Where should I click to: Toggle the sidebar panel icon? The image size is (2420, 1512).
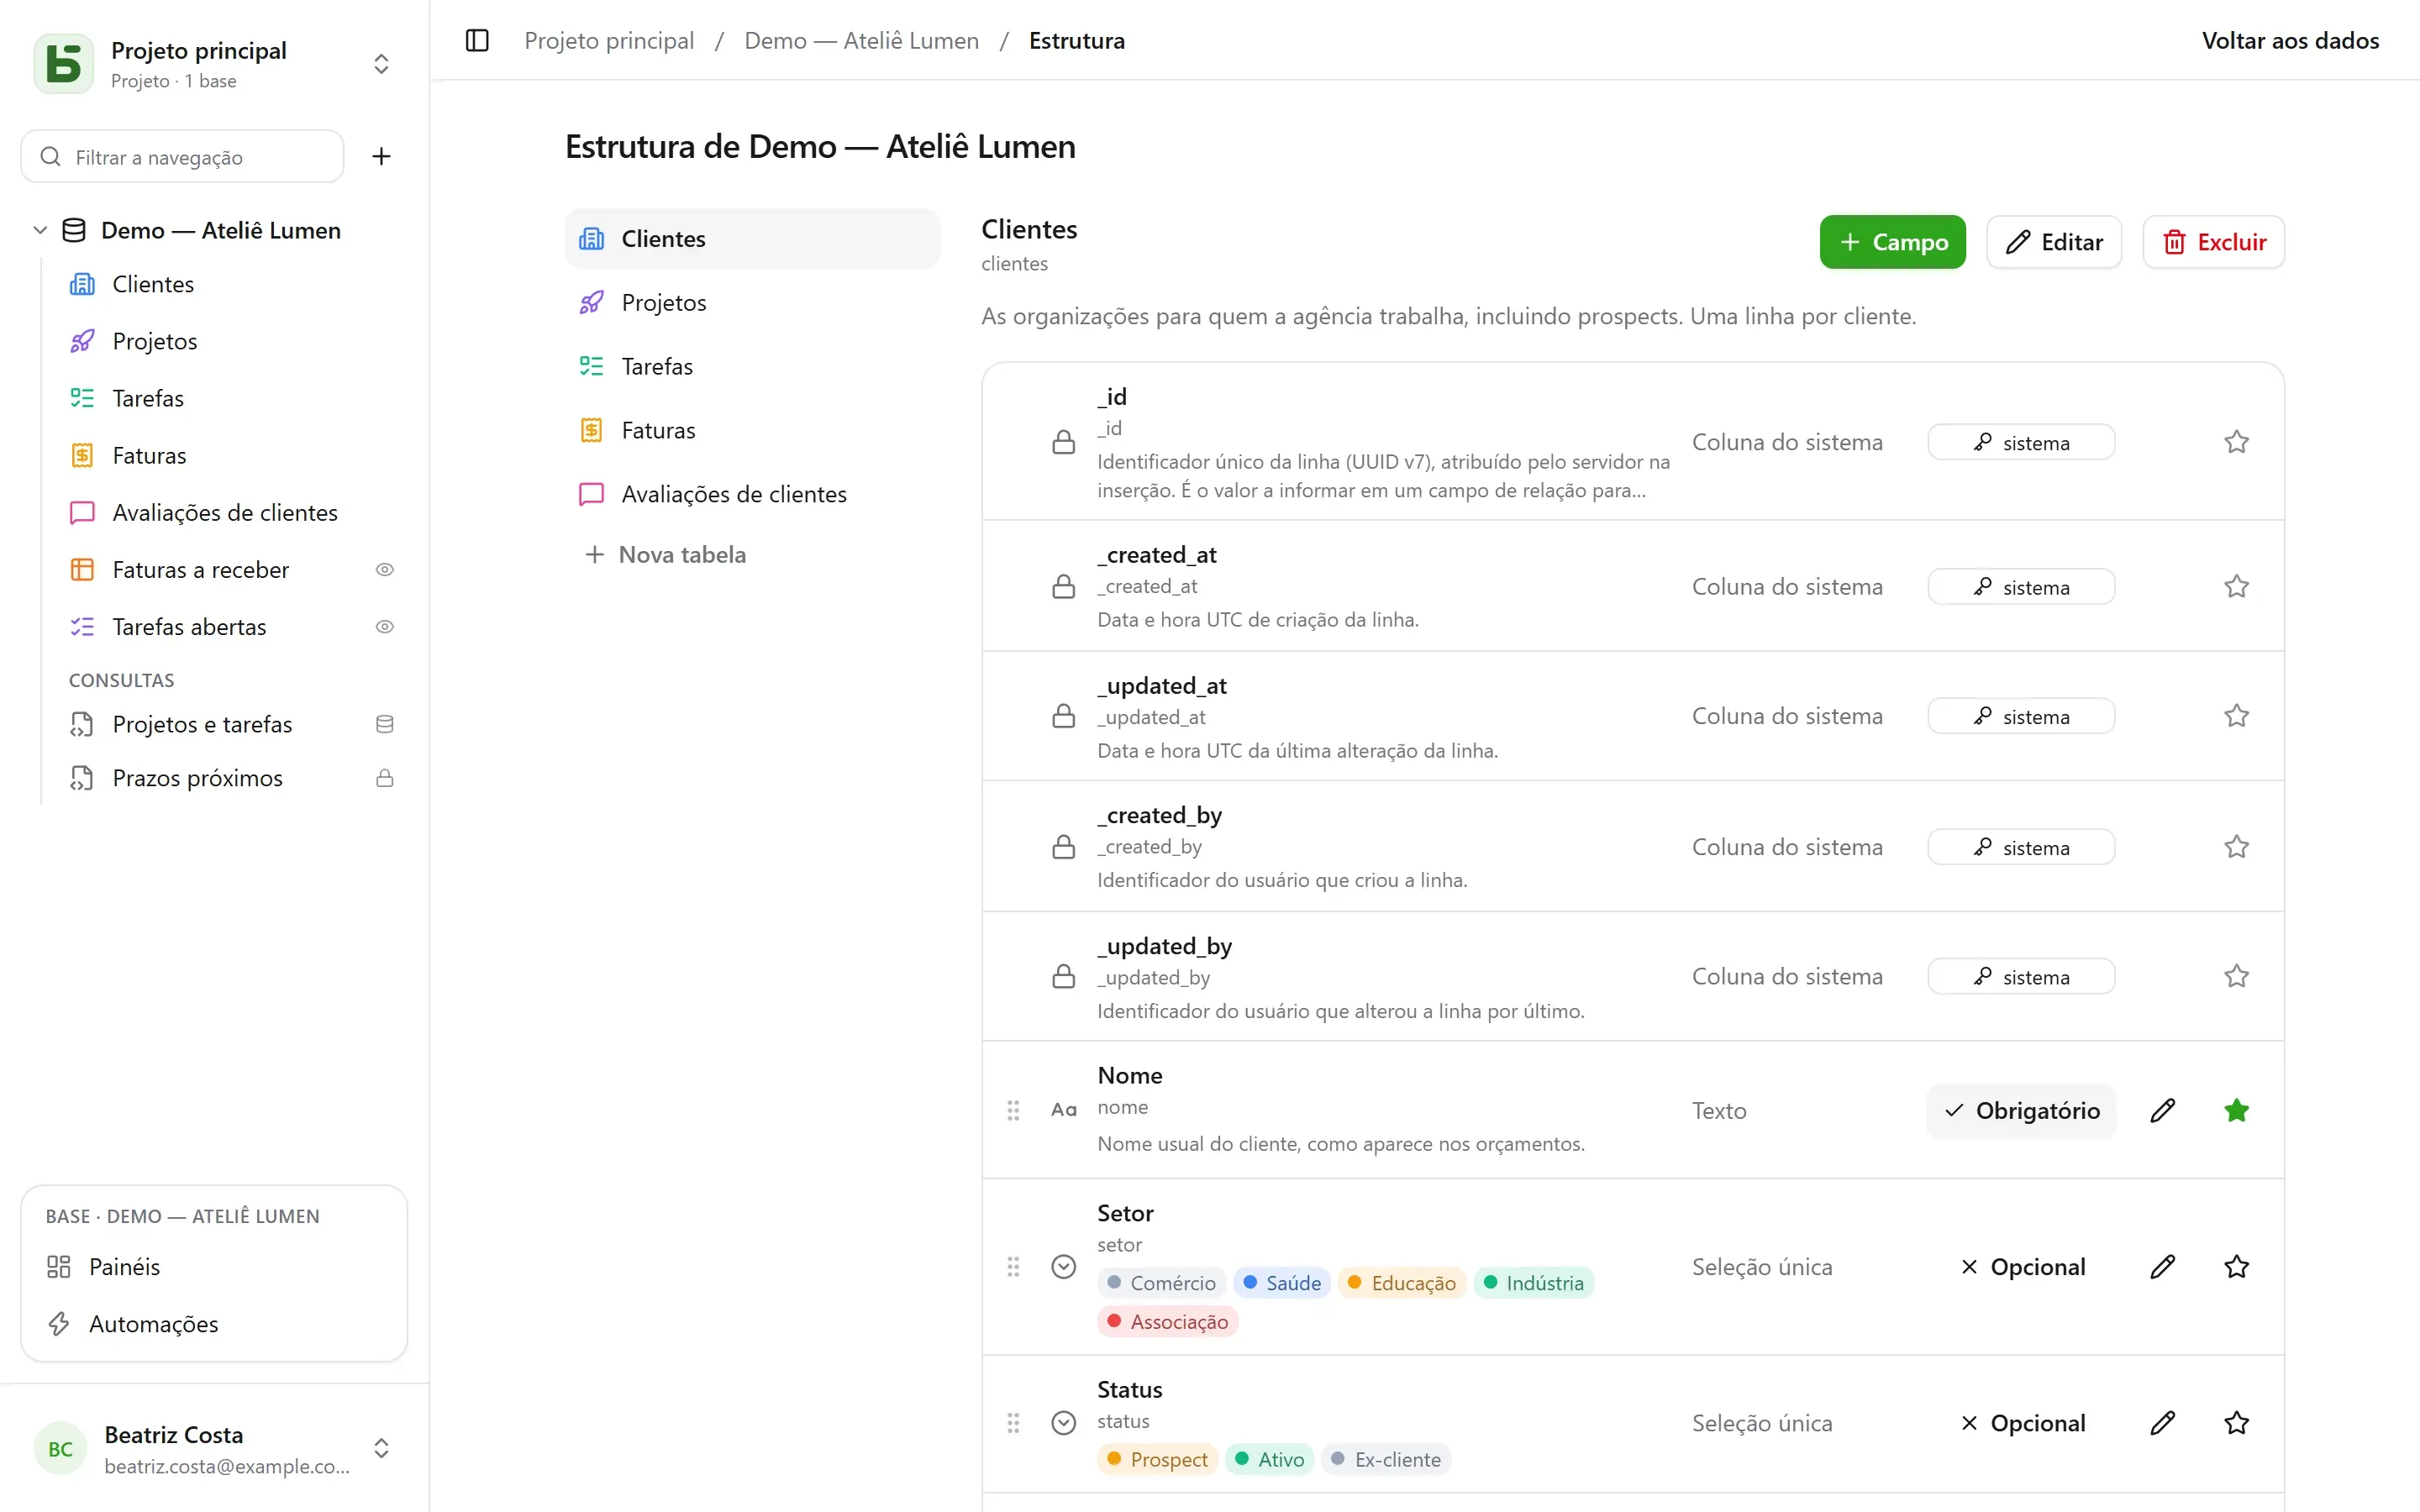(477, 41)
